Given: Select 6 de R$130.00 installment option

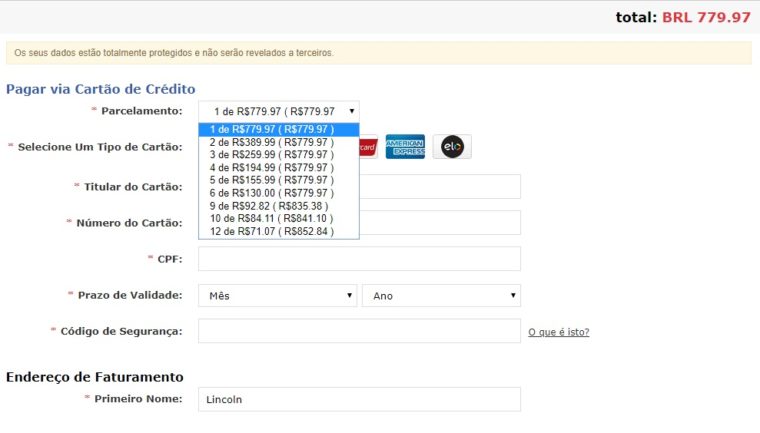Looking at the screenshot, I should (x=279, y=193).
